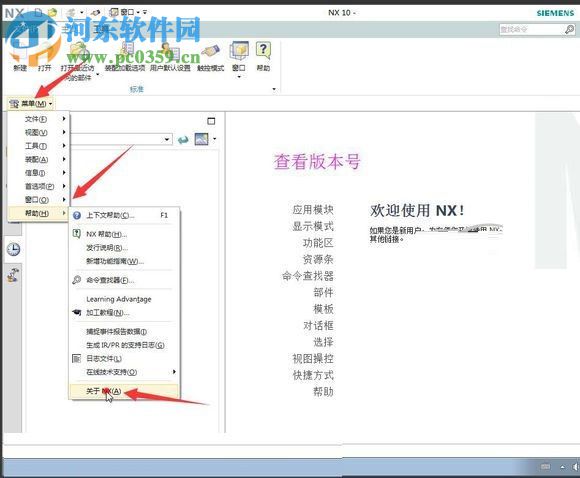This screenshot has width=580, height=478.
Task: Open 加工教程(N) tutorial entry
Action: [124, 313]
